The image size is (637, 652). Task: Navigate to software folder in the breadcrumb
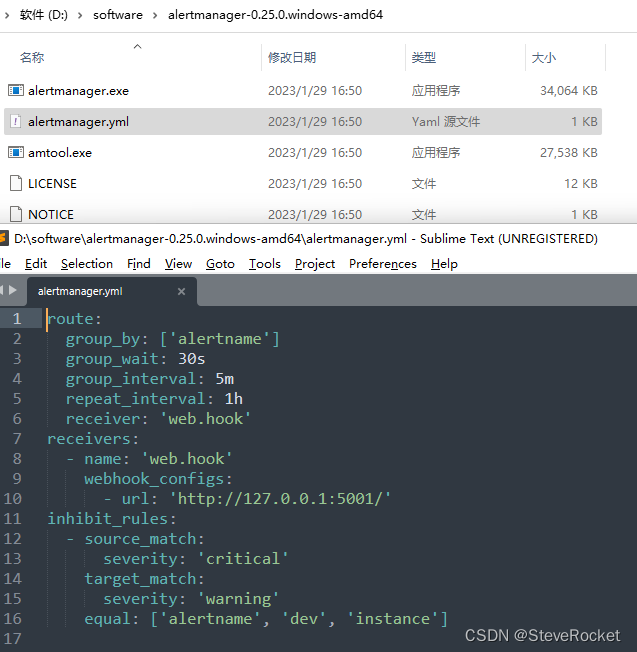click(x=118, y=15)
